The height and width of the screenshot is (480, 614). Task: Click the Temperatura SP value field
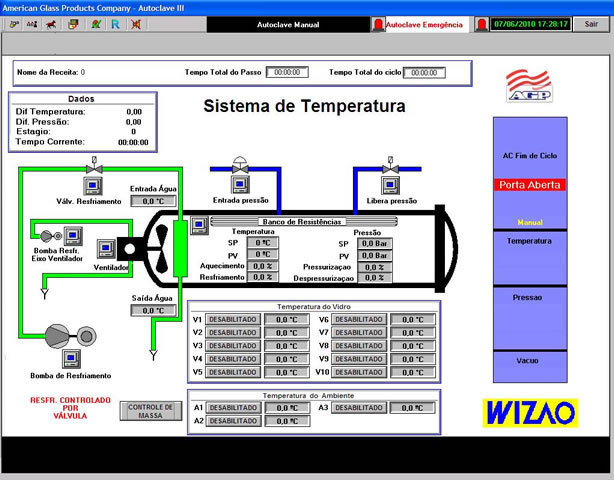coord(263,243)
